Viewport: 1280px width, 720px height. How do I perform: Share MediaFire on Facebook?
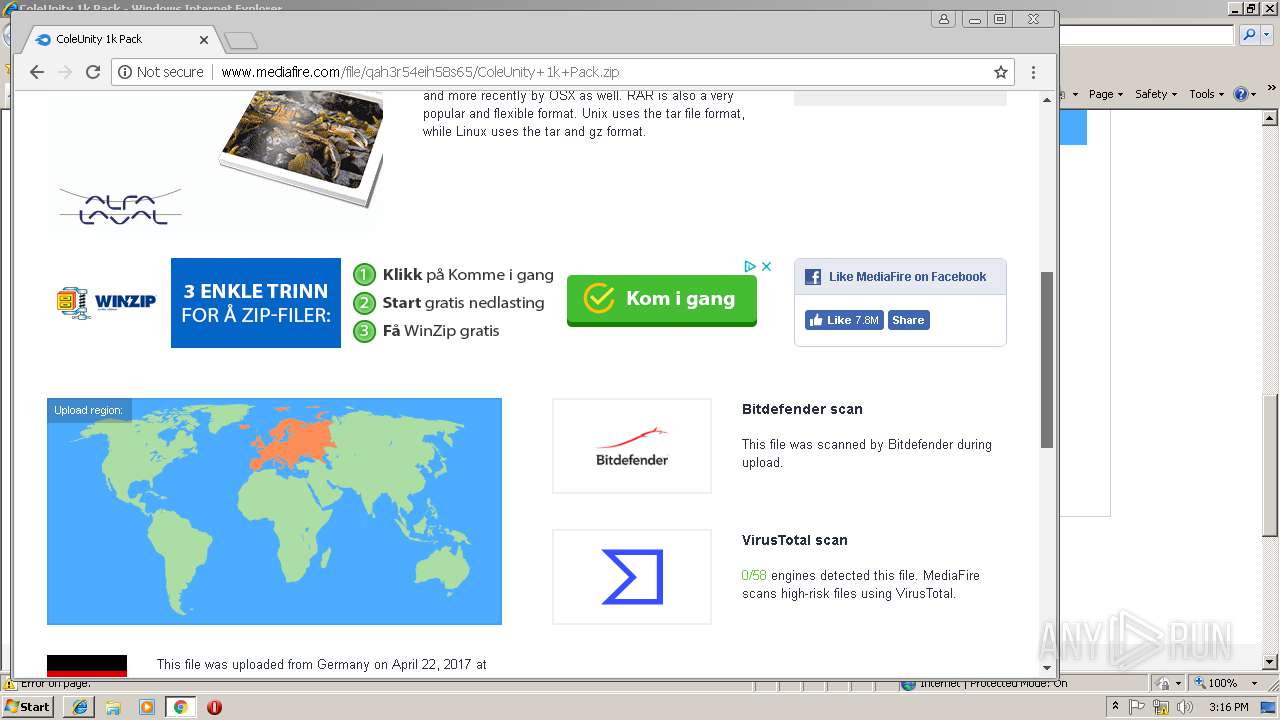[908, 320]
